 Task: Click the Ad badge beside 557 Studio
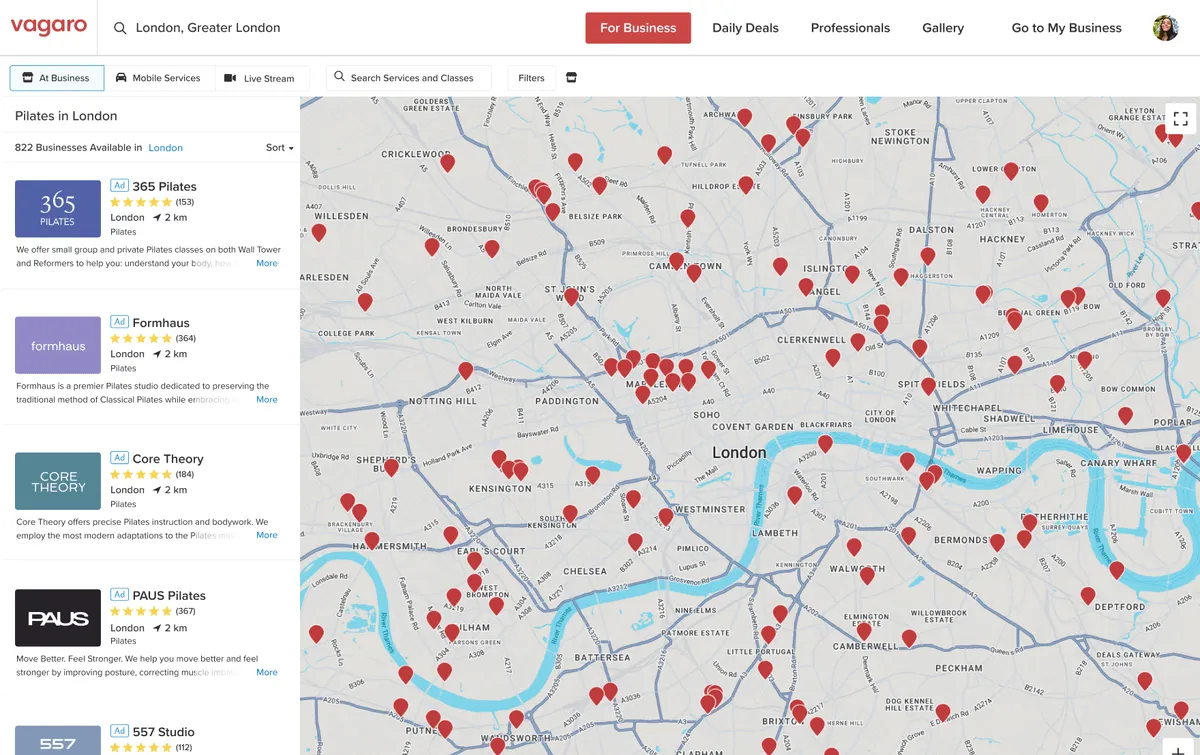tap(119, 731)
